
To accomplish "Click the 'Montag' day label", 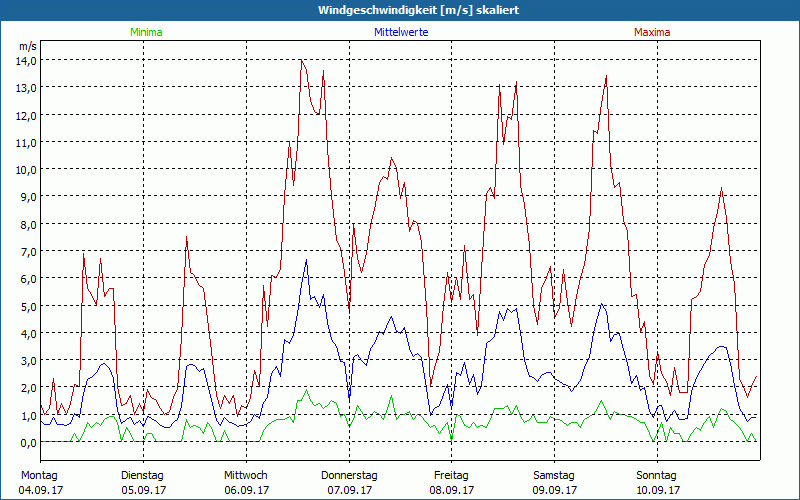I will coord(40,475).
